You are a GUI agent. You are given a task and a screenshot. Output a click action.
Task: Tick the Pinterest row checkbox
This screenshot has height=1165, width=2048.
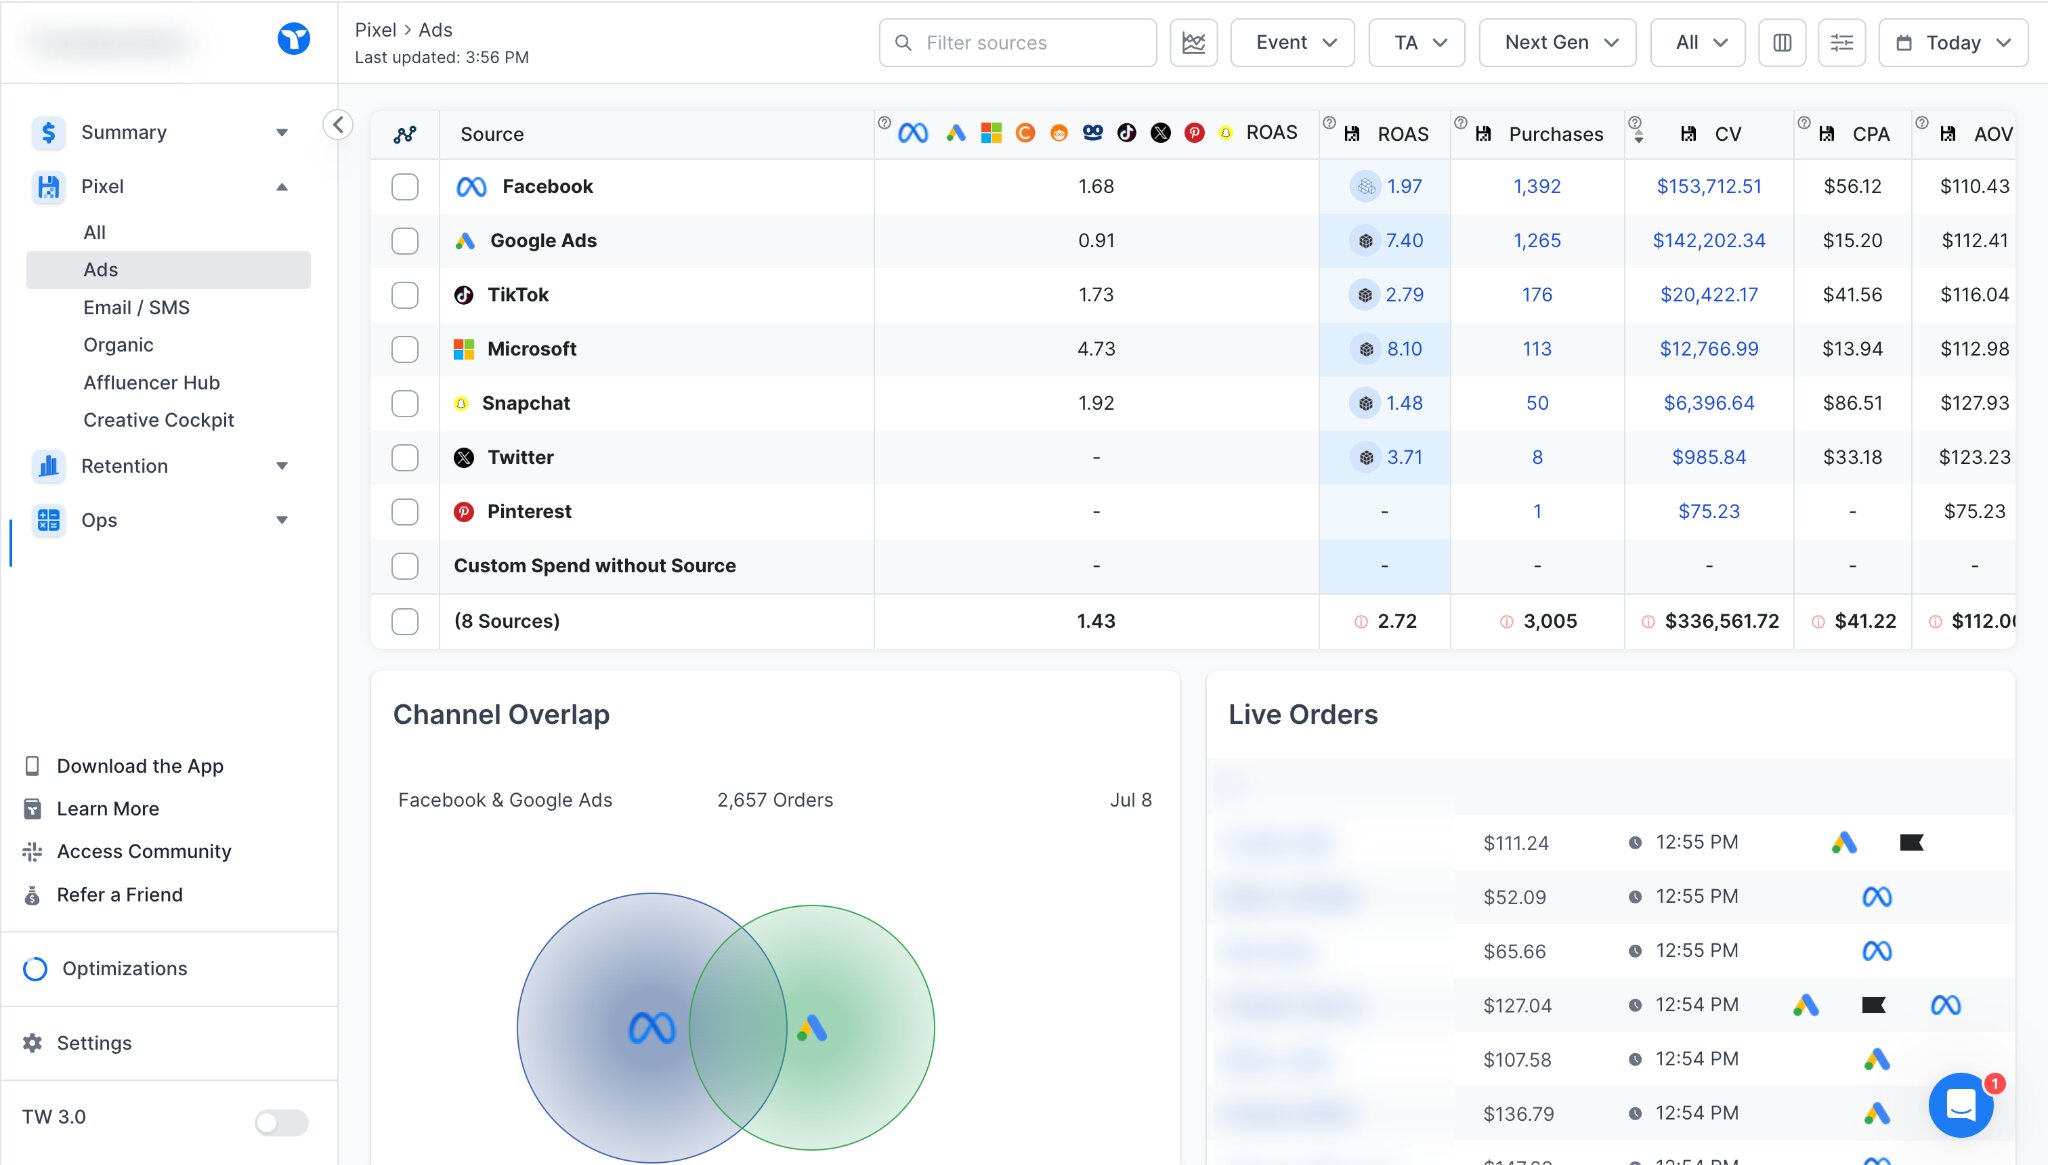[405, 512]
